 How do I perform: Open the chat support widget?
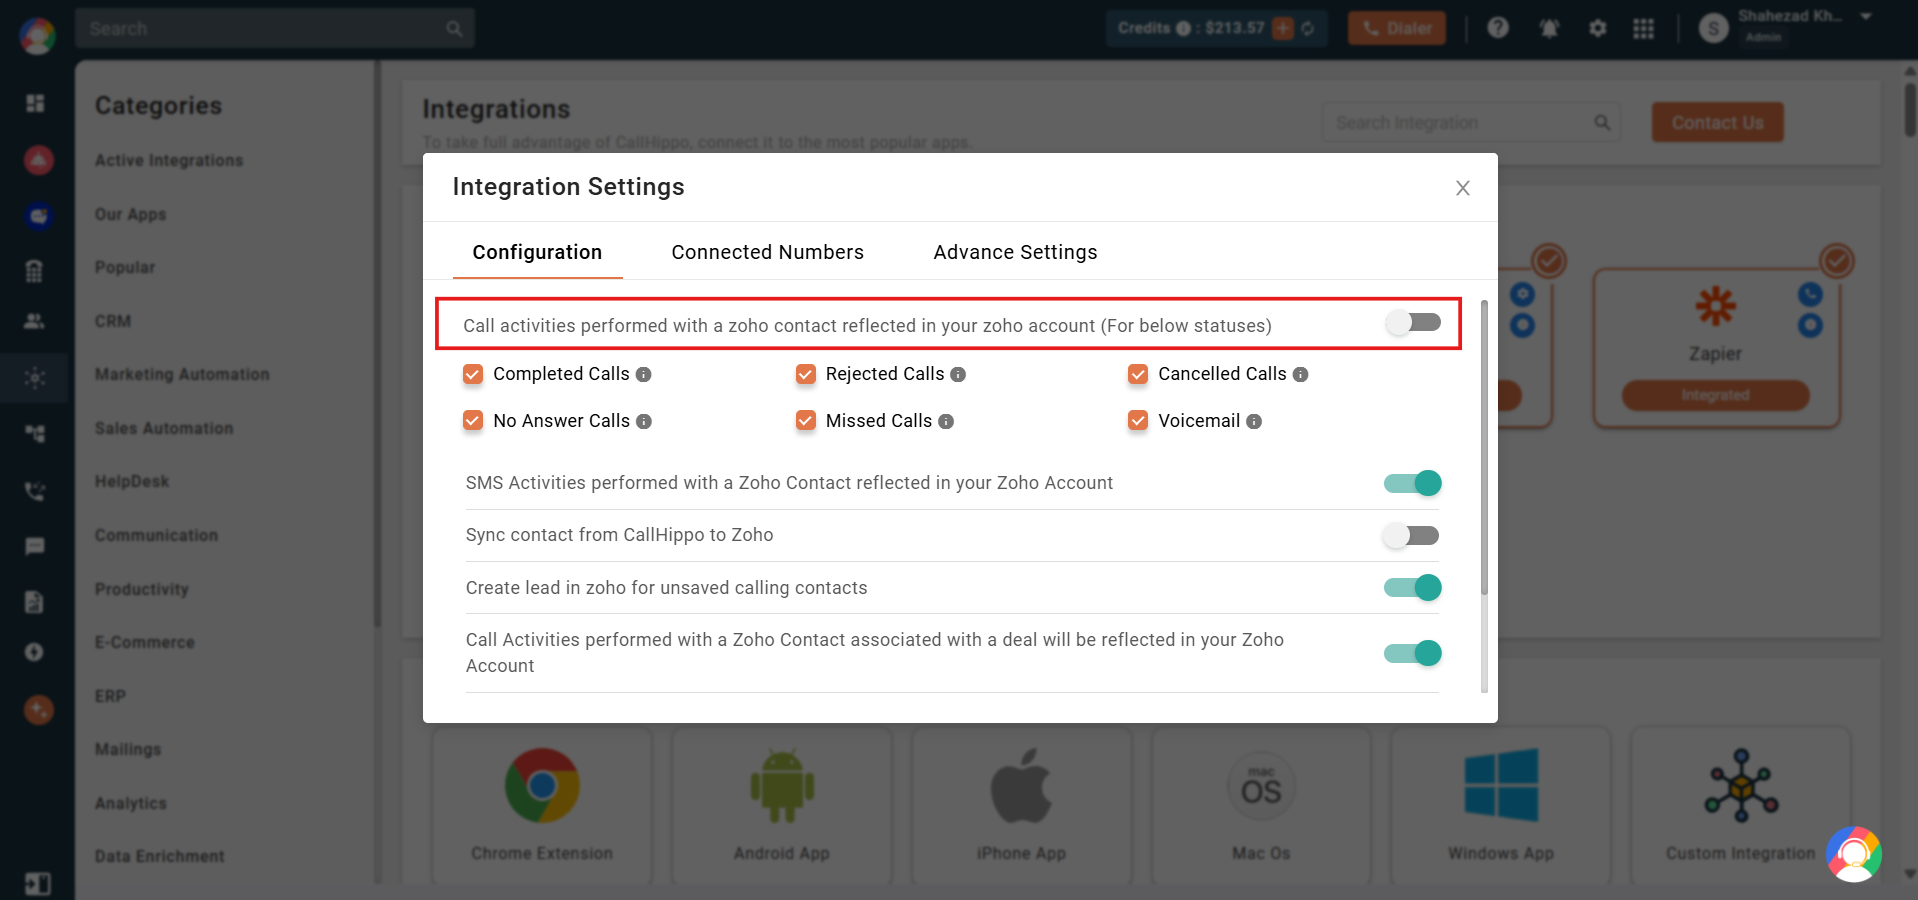click(x=1854, y=854)
